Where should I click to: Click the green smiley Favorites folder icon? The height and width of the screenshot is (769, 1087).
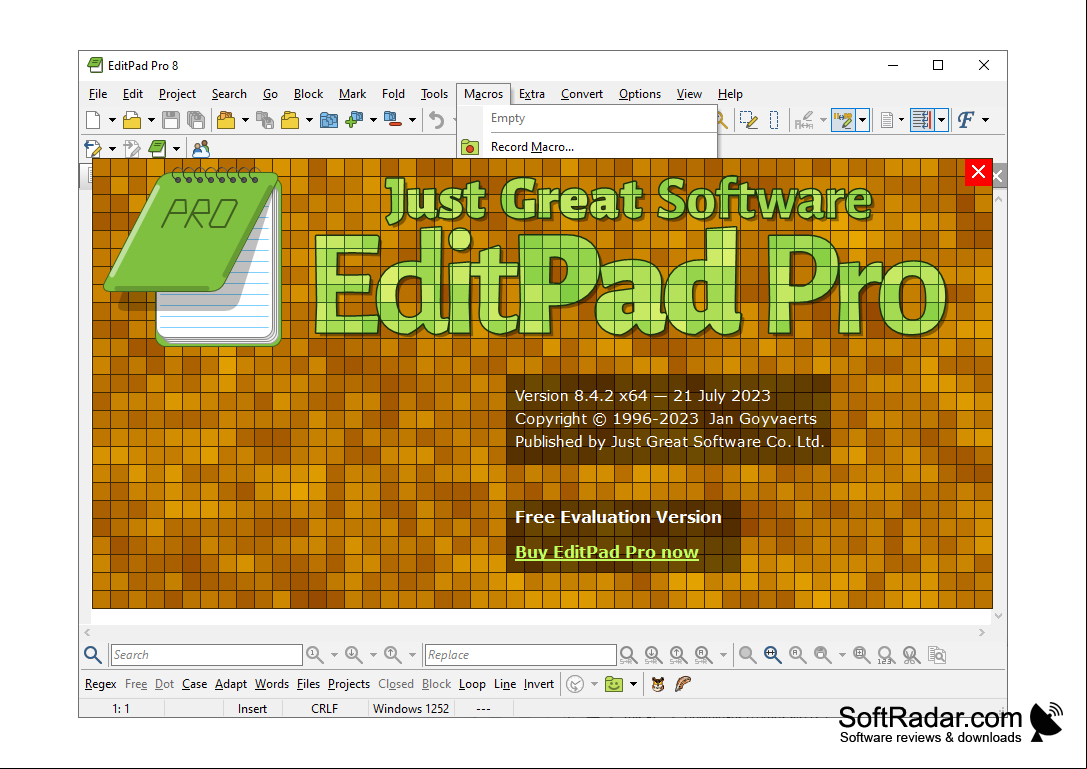[x=614, y=684]
